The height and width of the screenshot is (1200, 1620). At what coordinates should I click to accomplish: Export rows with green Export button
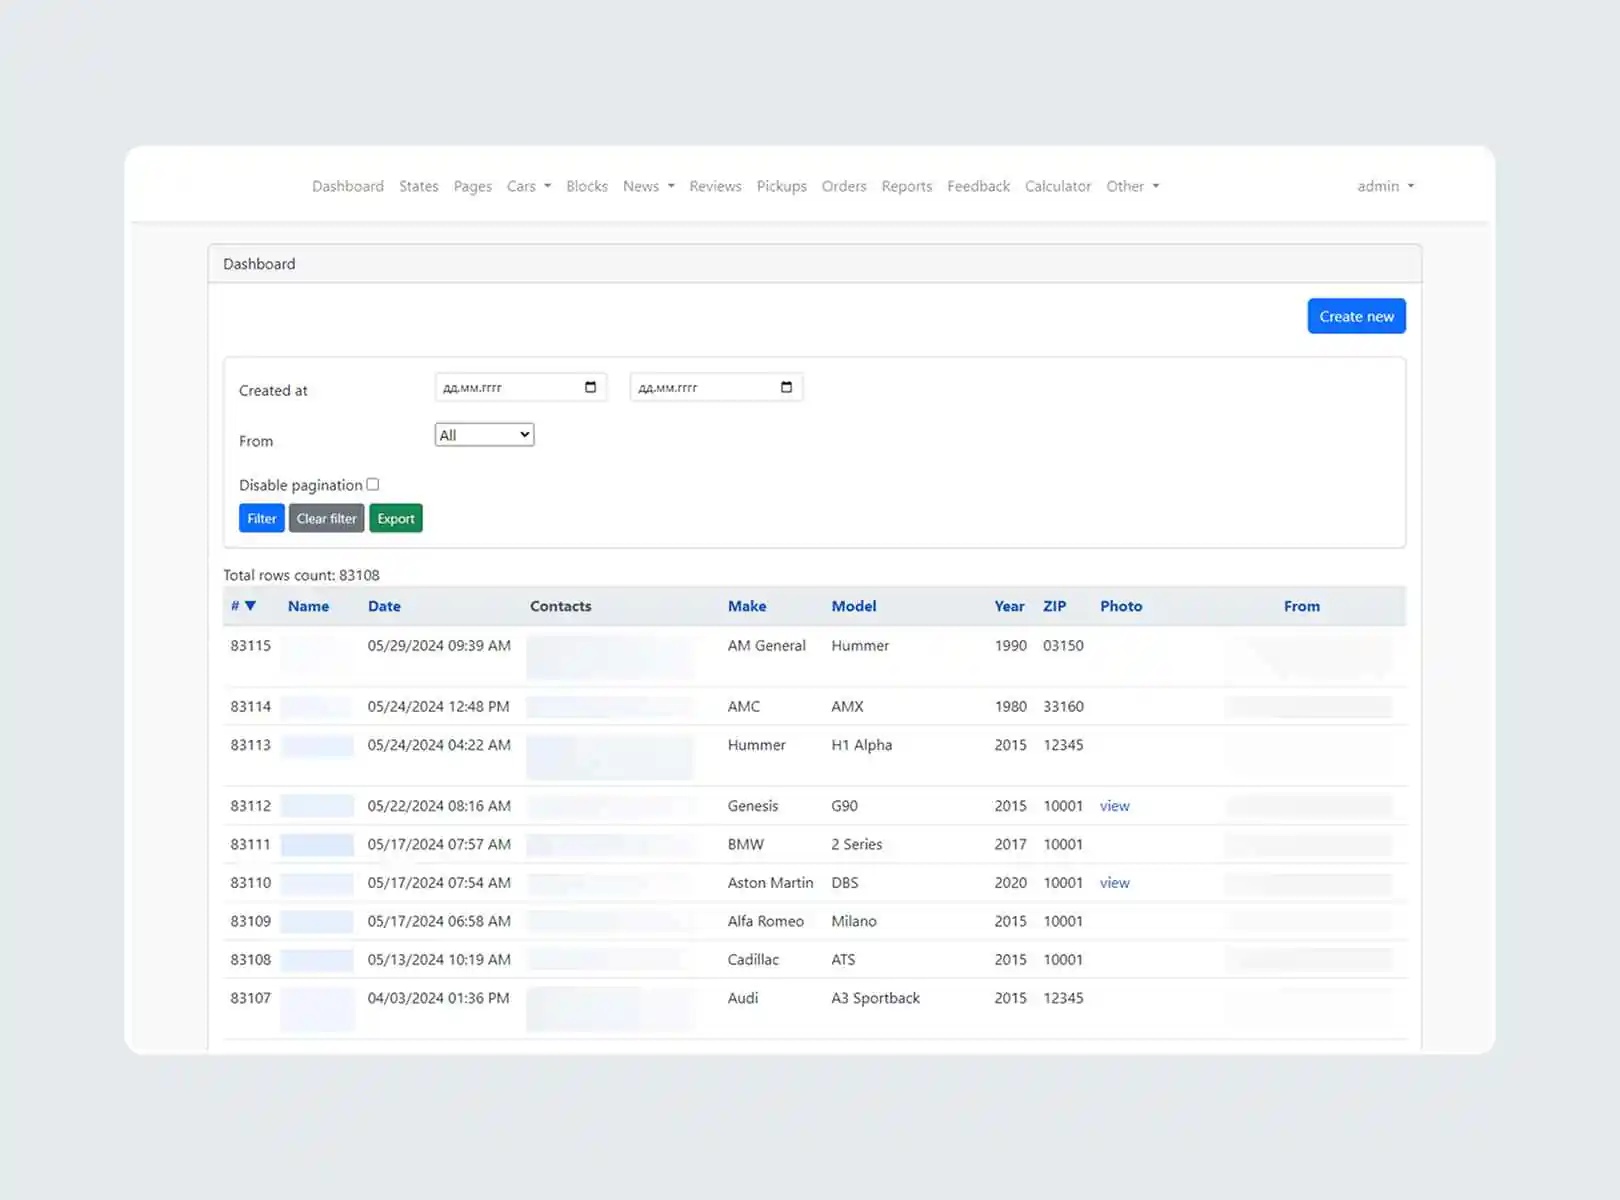click(x=396, y=518)
